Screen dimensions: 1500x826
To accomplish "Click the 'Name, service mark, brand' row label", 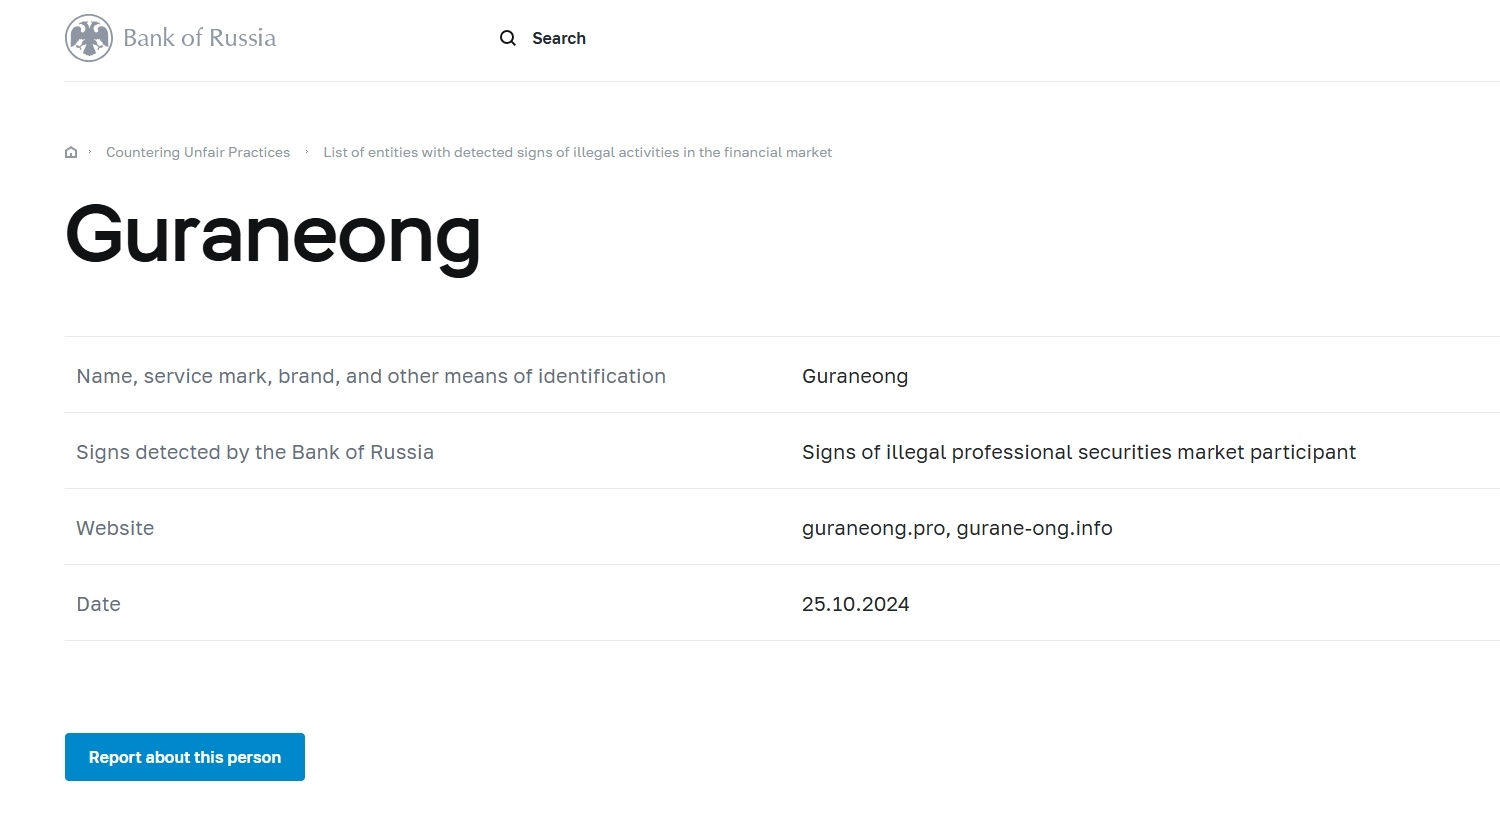I will tap(371, 376).
